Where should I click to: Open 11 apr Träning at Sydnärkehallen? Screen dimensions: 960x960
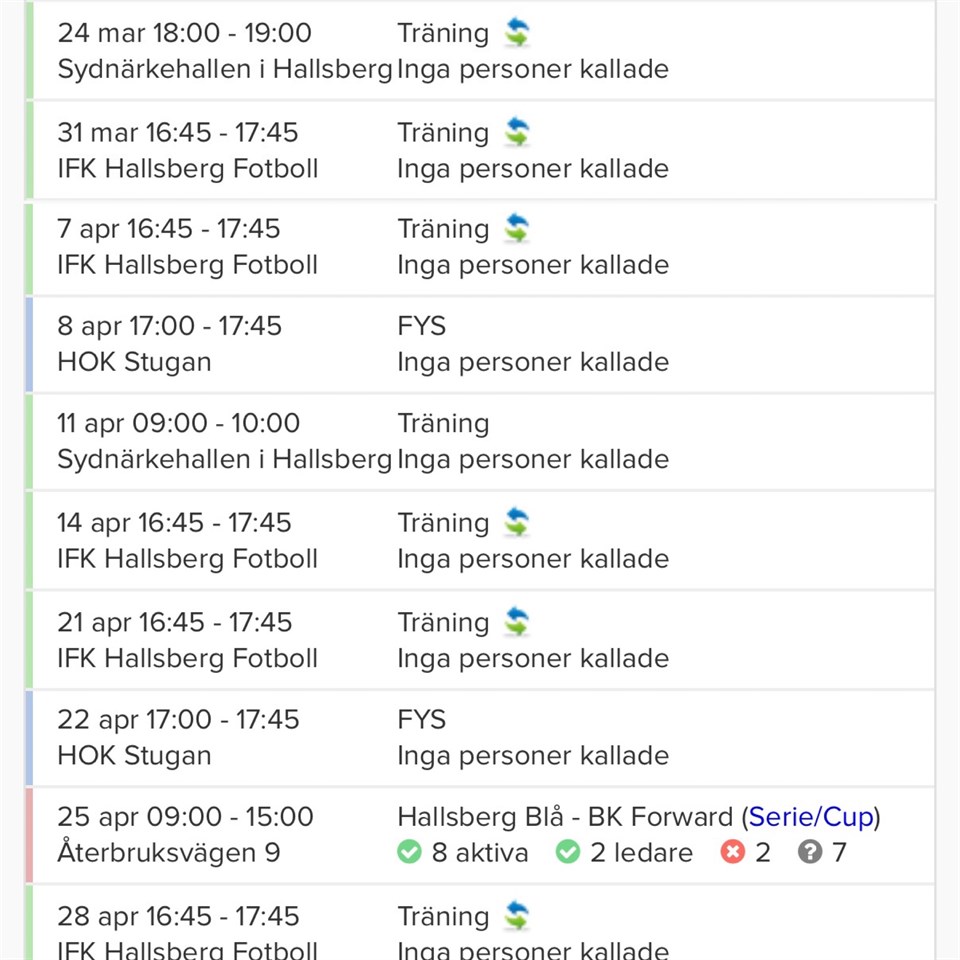(x=443, y=424)
